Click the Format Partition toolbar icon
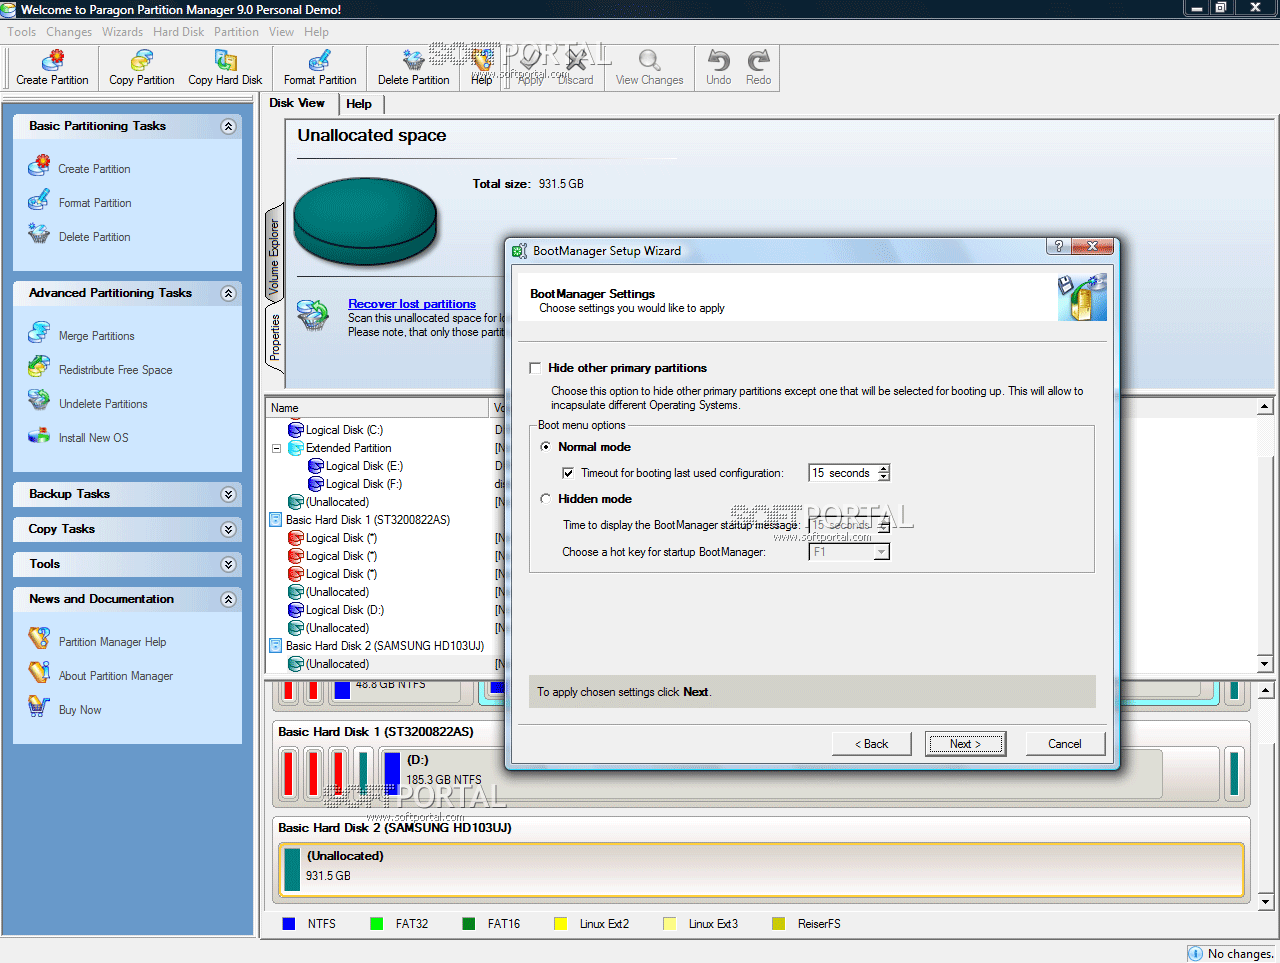The height and width of the screenshot is (963, 1280). pos(320,61)
